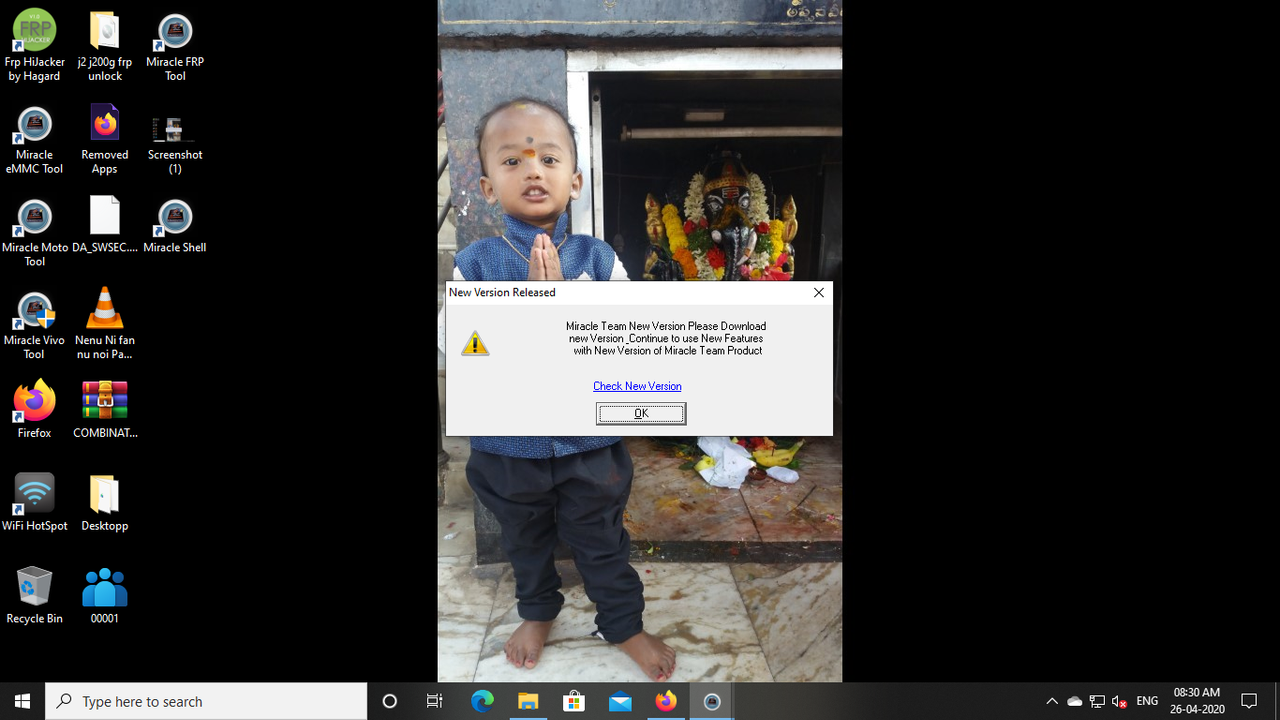Open the 00001 desktop icon

tap(104, 596)
